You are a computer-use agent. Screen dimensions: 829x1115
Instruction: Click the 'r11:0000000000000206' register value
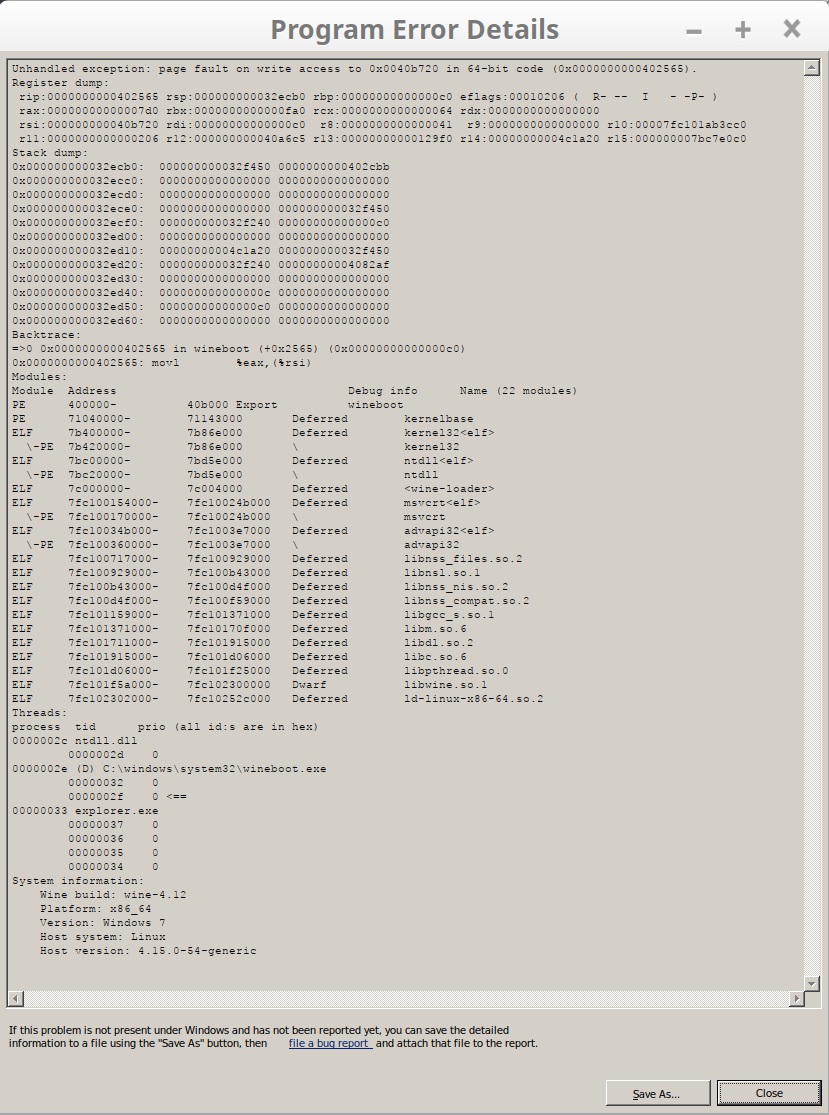[89, 139]
